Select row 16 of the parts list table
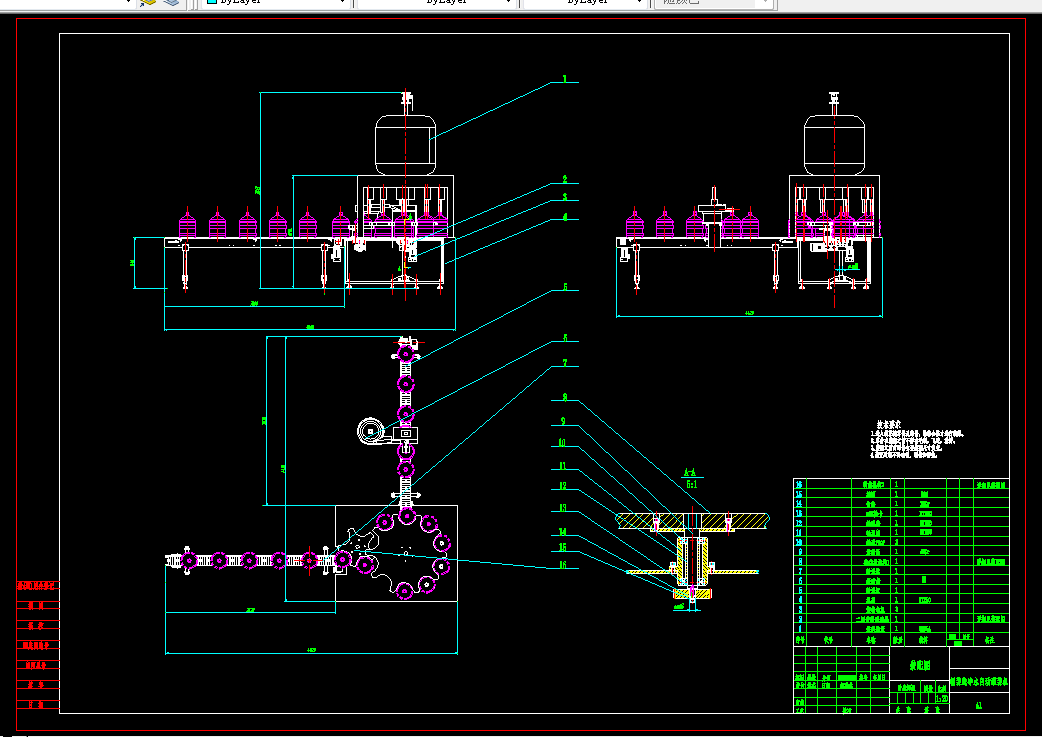 pos(900,484)
